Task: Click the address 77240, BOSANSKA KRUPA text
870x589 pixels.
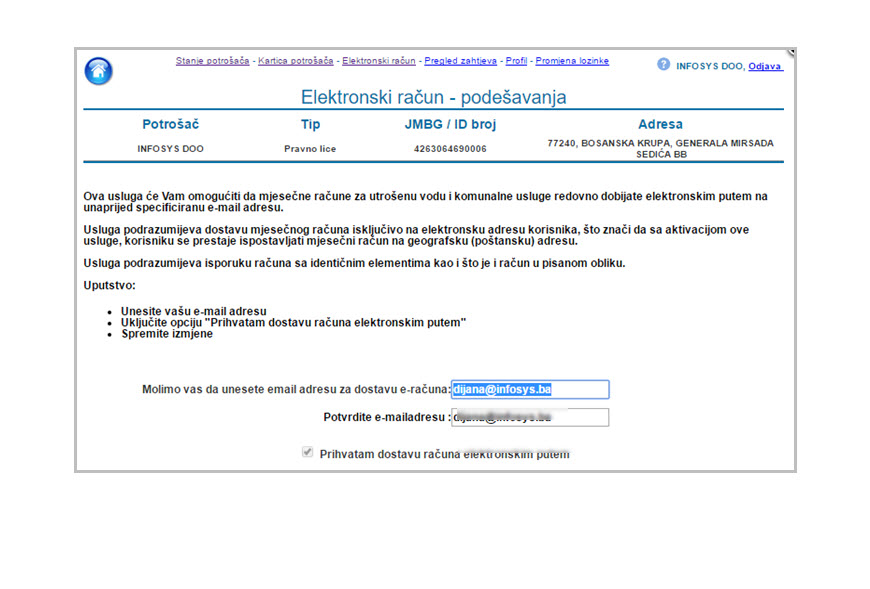Action: click(660, 149)
